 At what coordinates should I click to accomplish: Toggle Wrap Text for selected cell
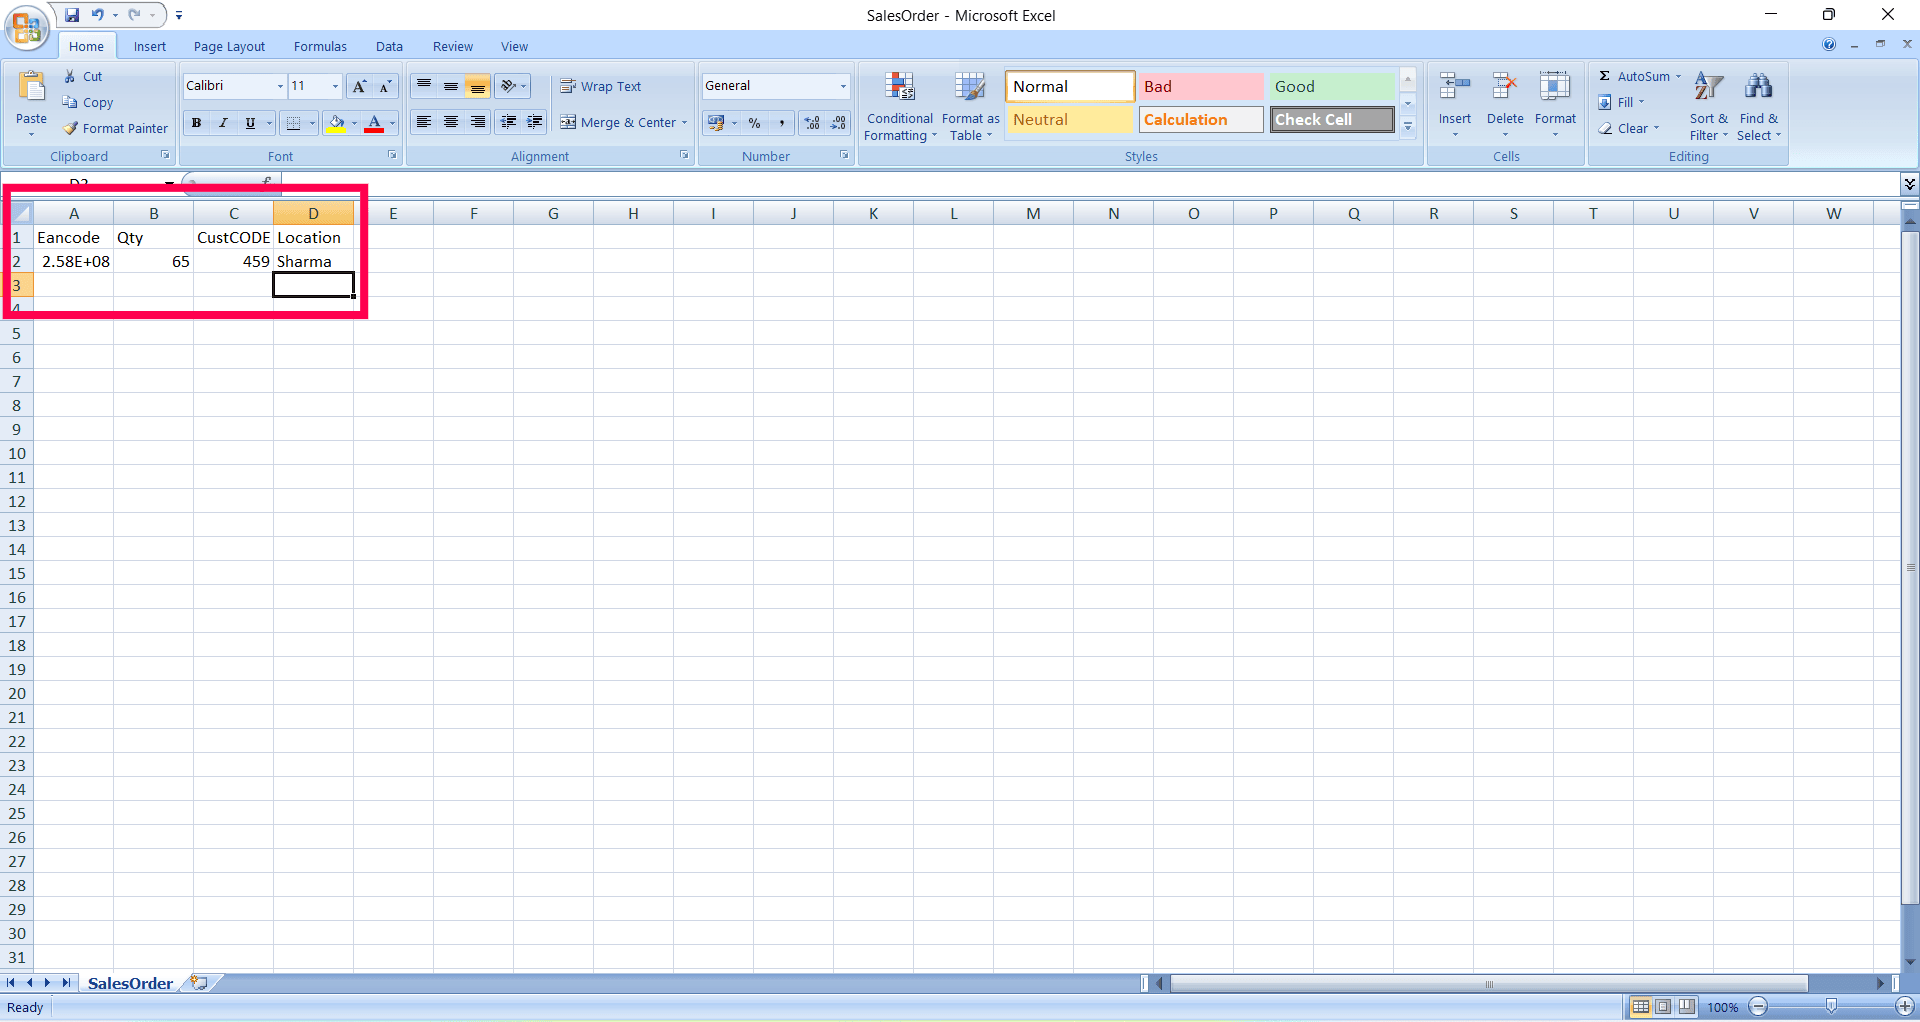[601, 86]
